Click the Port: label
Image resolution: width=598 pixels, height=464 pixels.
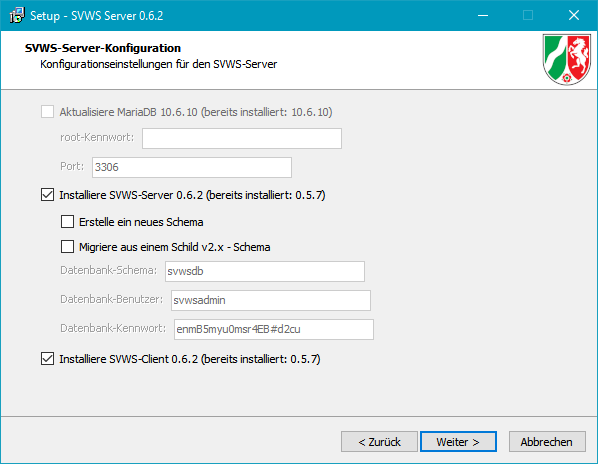click(72, 166)
